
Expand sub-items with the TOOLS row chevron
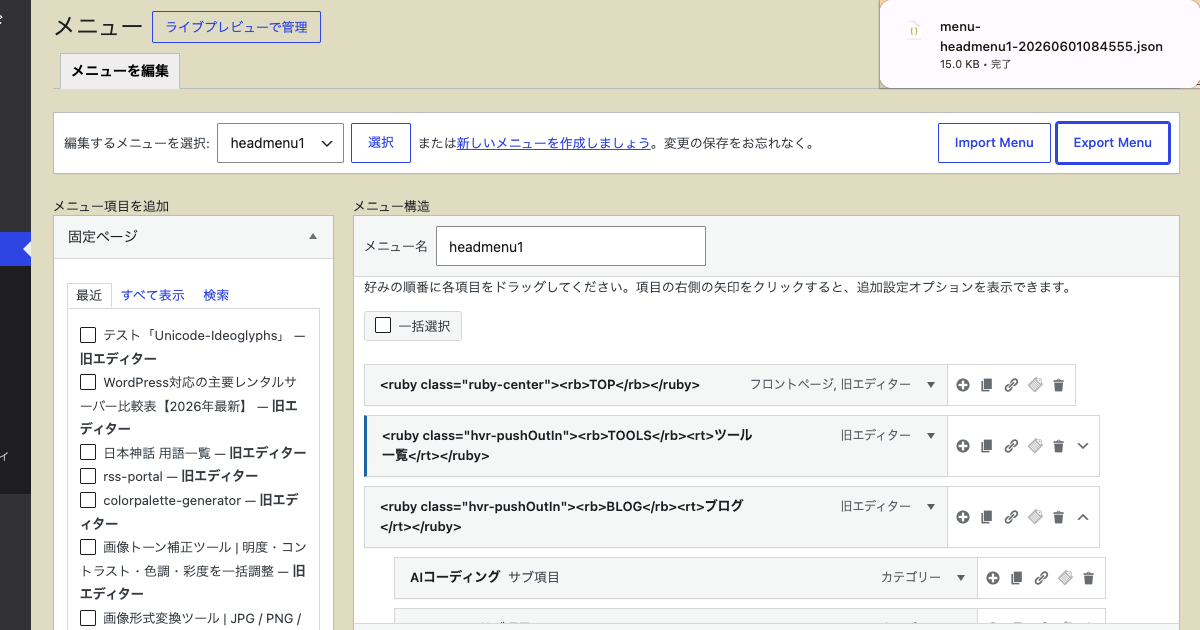point(1083,446)
